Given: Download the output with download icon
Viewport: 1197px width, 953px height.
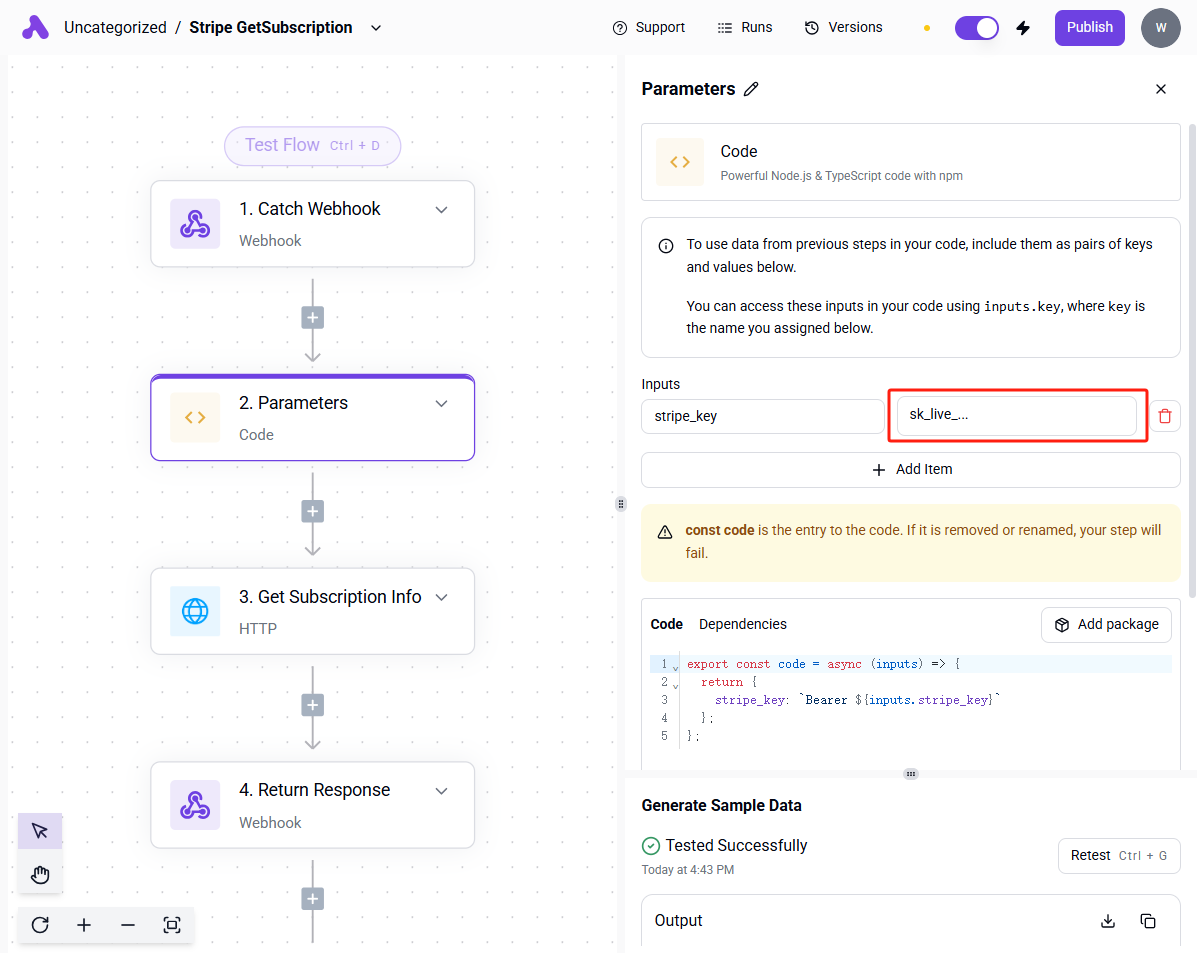Looking at the screenshot, I should click(1108, 921).
